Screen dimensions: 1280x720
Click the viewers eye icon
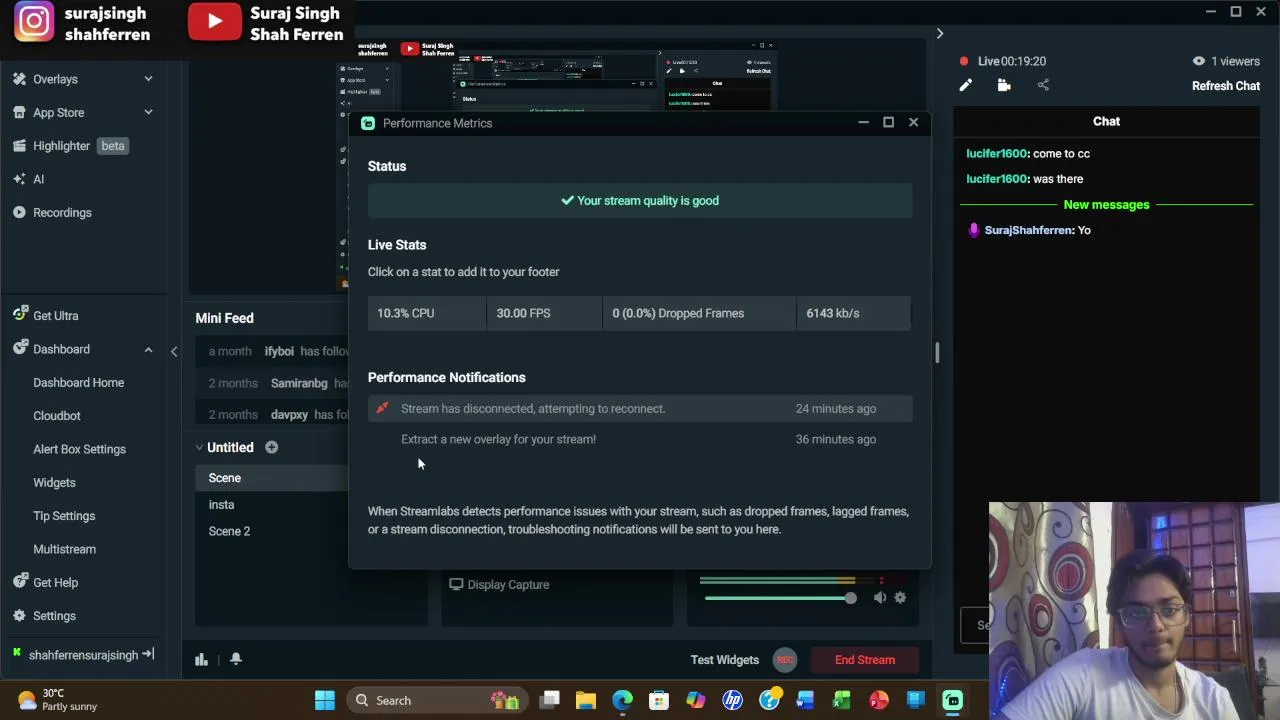point(1198,61)
